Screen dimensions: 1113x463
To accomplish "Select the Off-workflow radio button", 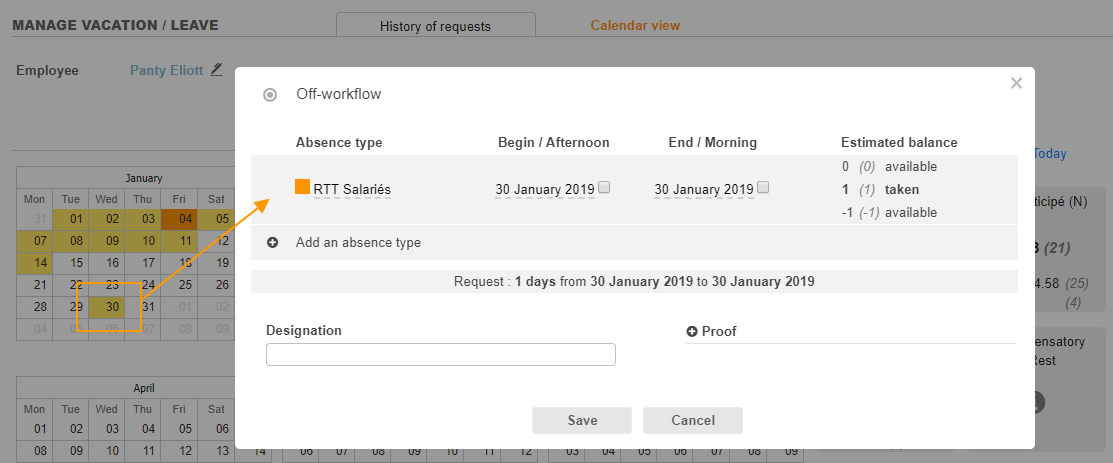I will point(270,95).
